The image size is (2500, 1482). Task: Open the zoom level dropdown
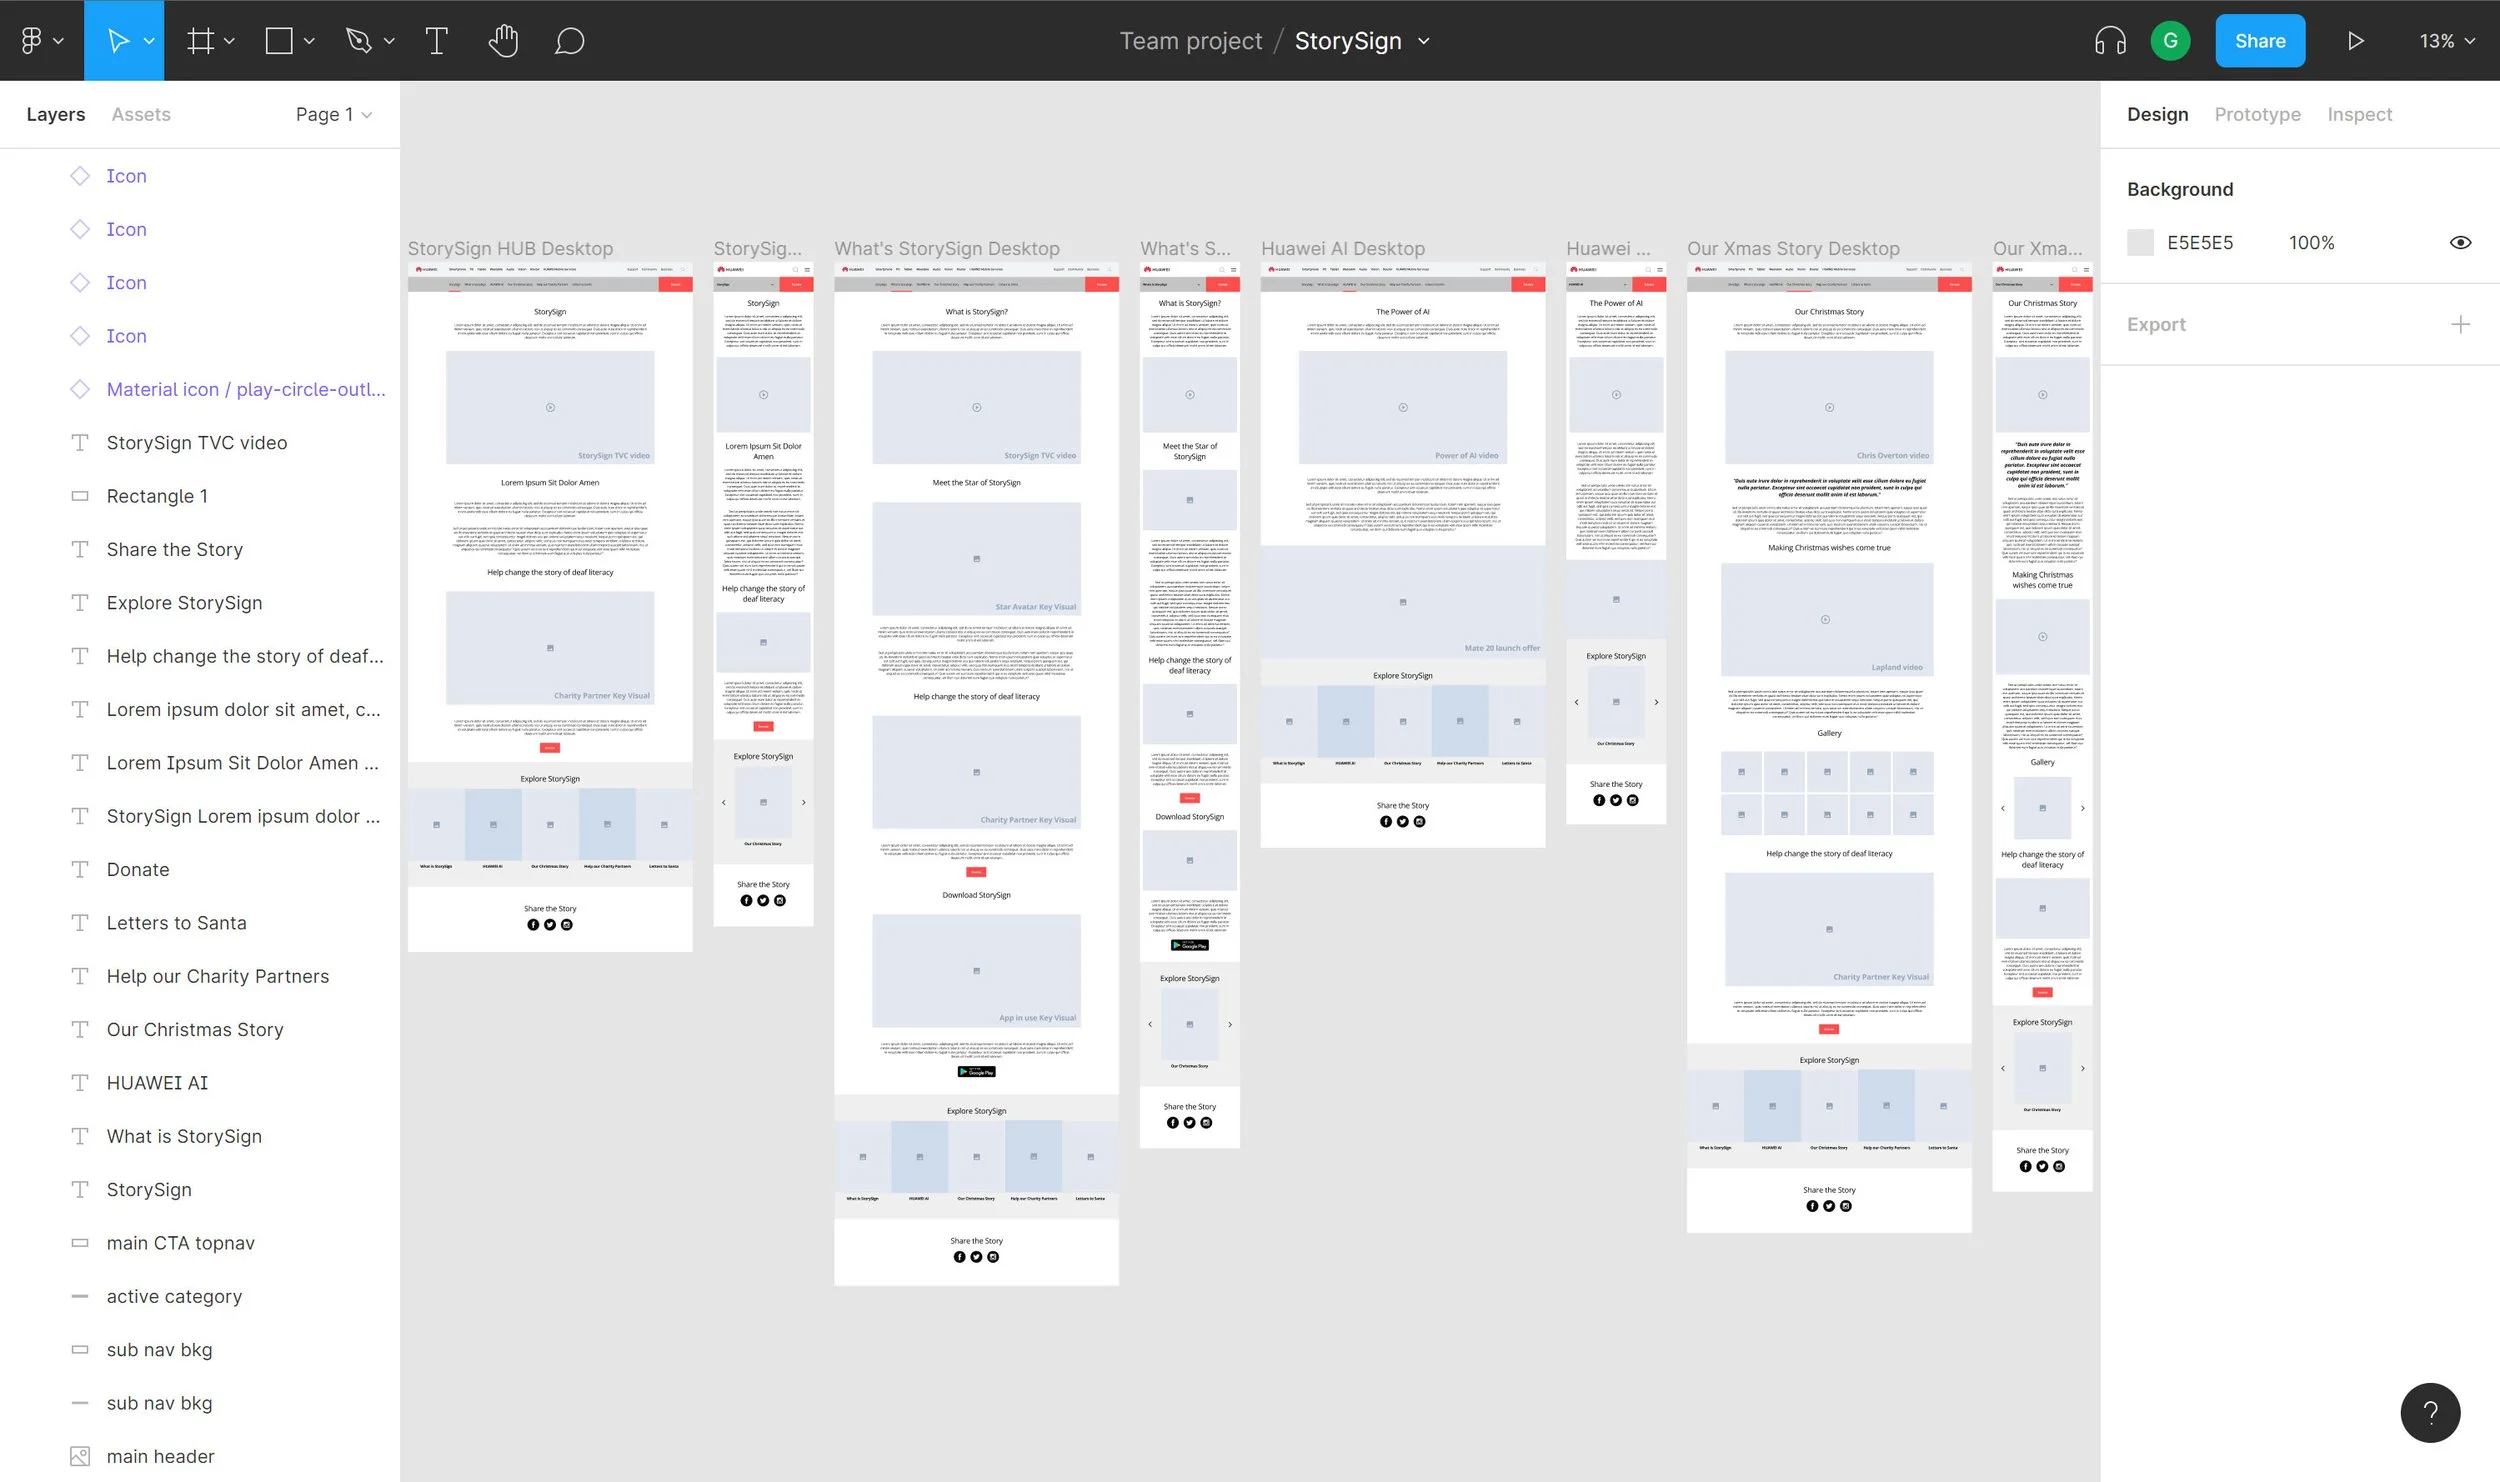point(2446,41)
